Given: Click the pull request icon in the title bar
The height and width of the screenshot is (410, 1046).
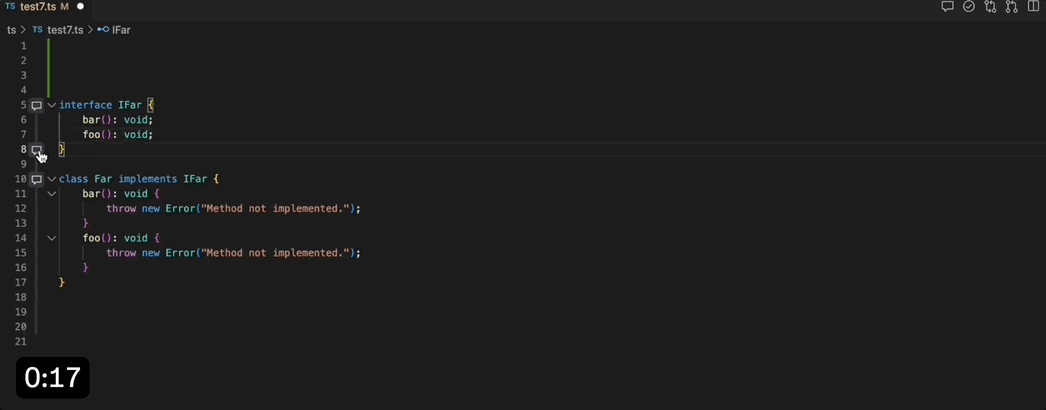Looking at the screenshot, I should tap(1012, 7).
